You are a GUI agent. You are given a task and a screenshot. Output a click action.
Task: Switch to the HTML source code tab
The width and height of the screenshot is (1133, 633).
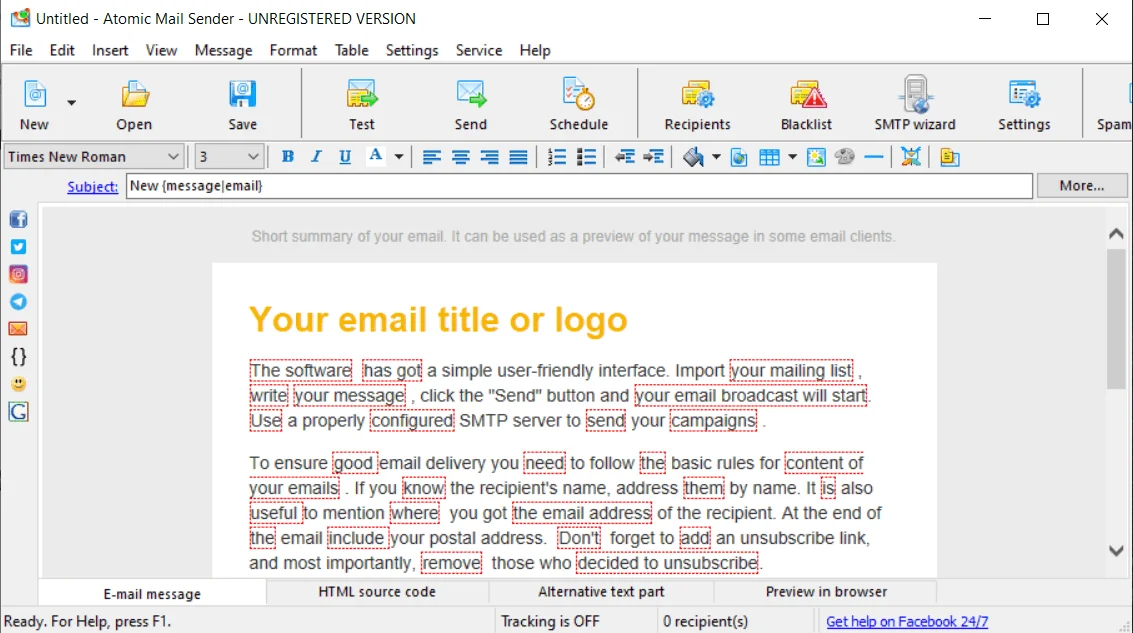click(x=377, y=592)
